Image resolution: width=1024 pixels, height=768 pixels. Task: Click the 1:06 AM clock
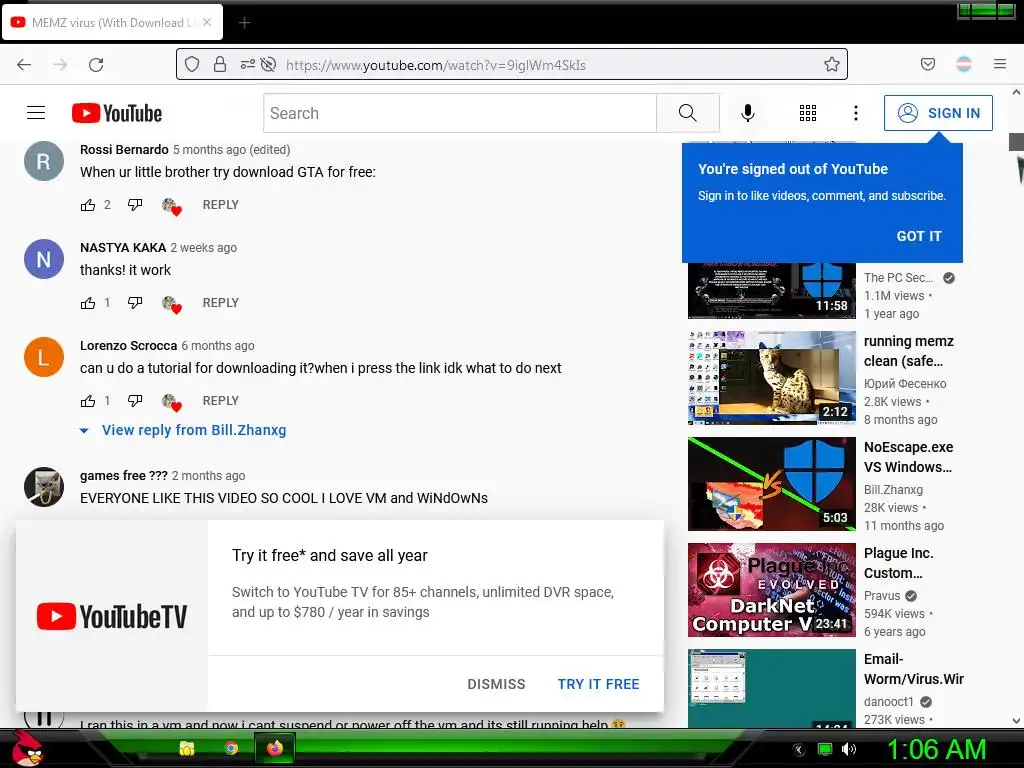pyautogui.click(x=936, y=749)
